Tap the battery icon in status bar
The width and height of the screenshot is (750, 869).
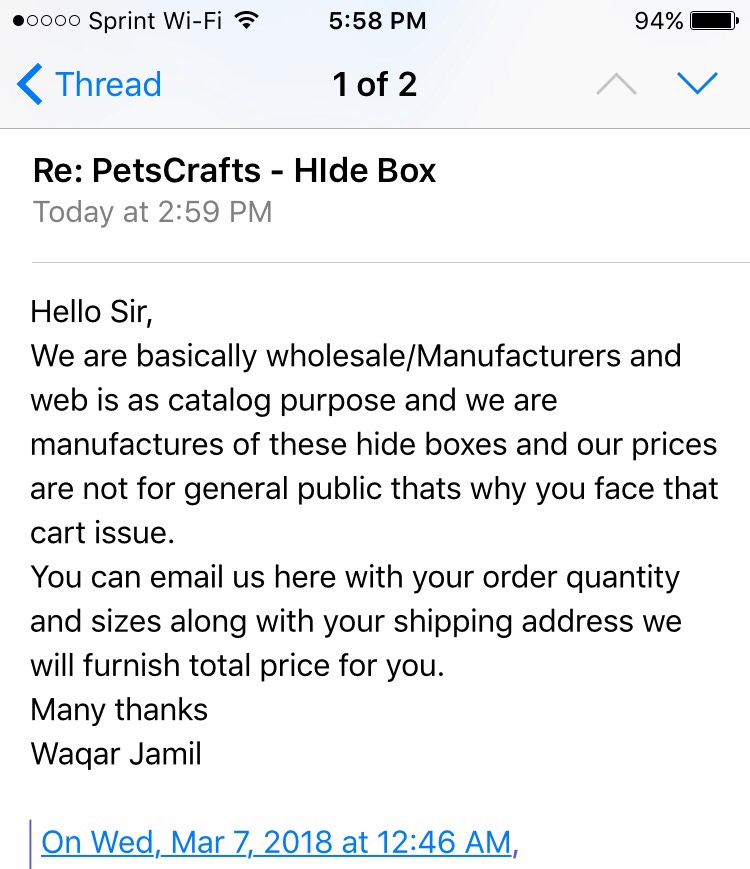pyautogui.click(x=714, y=21)
